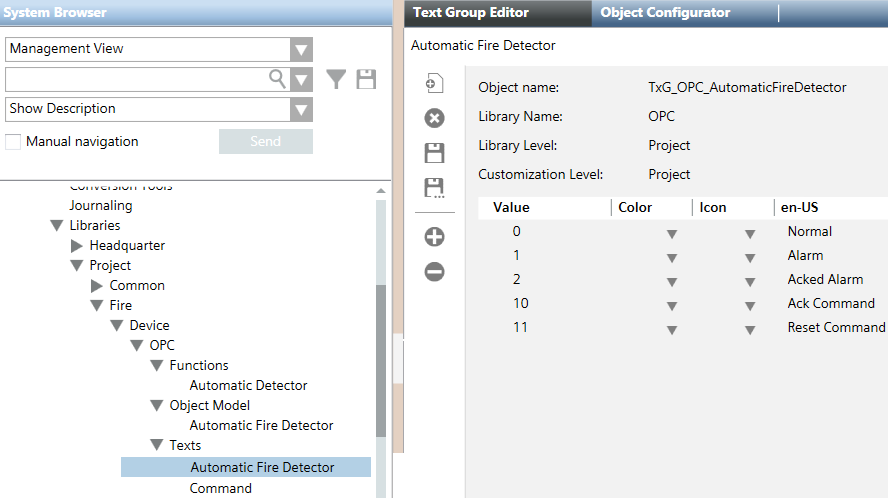Collapse the Libraries tree node
Screen dimensions: 888x498
(57, 225)
